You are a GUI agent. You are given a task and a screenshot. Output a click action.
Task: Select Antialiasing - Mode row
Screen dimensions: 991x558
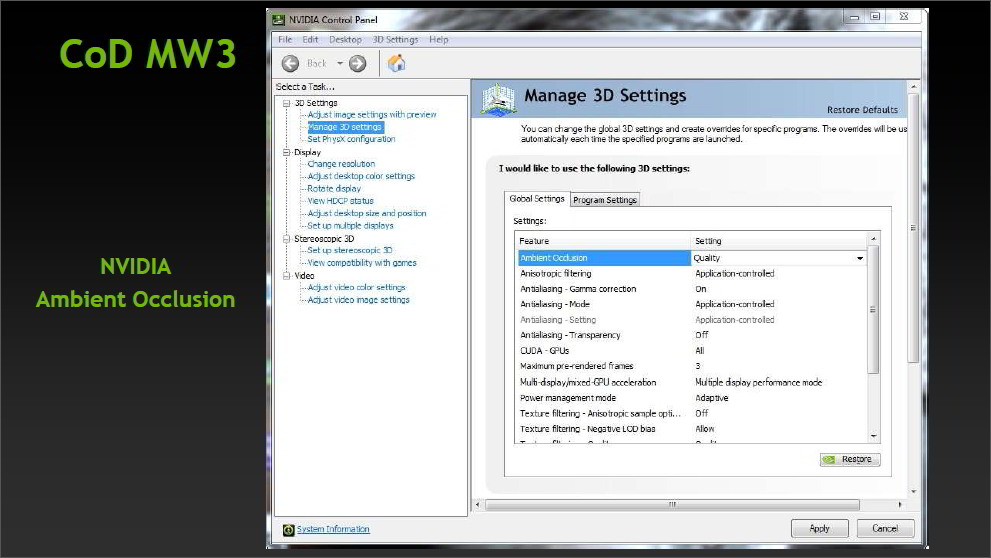click(x=692, y=304)
